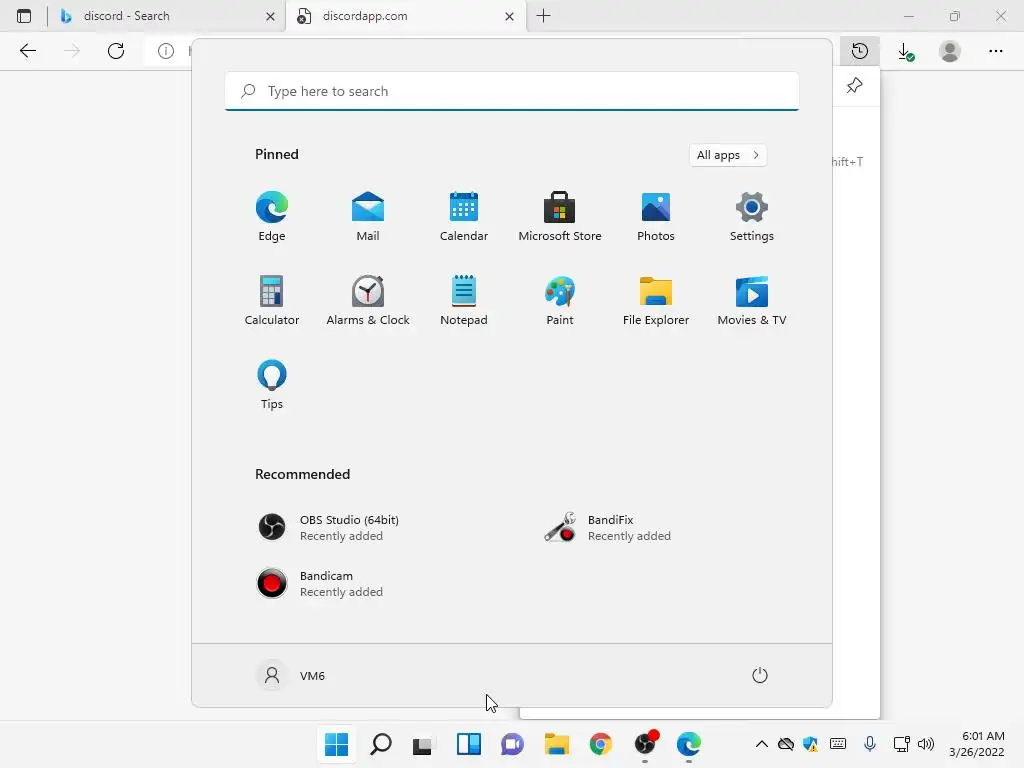The image size is (1024, 768).
Task: Open Windows Security tray icon
Action: click(x=810, y=744)
